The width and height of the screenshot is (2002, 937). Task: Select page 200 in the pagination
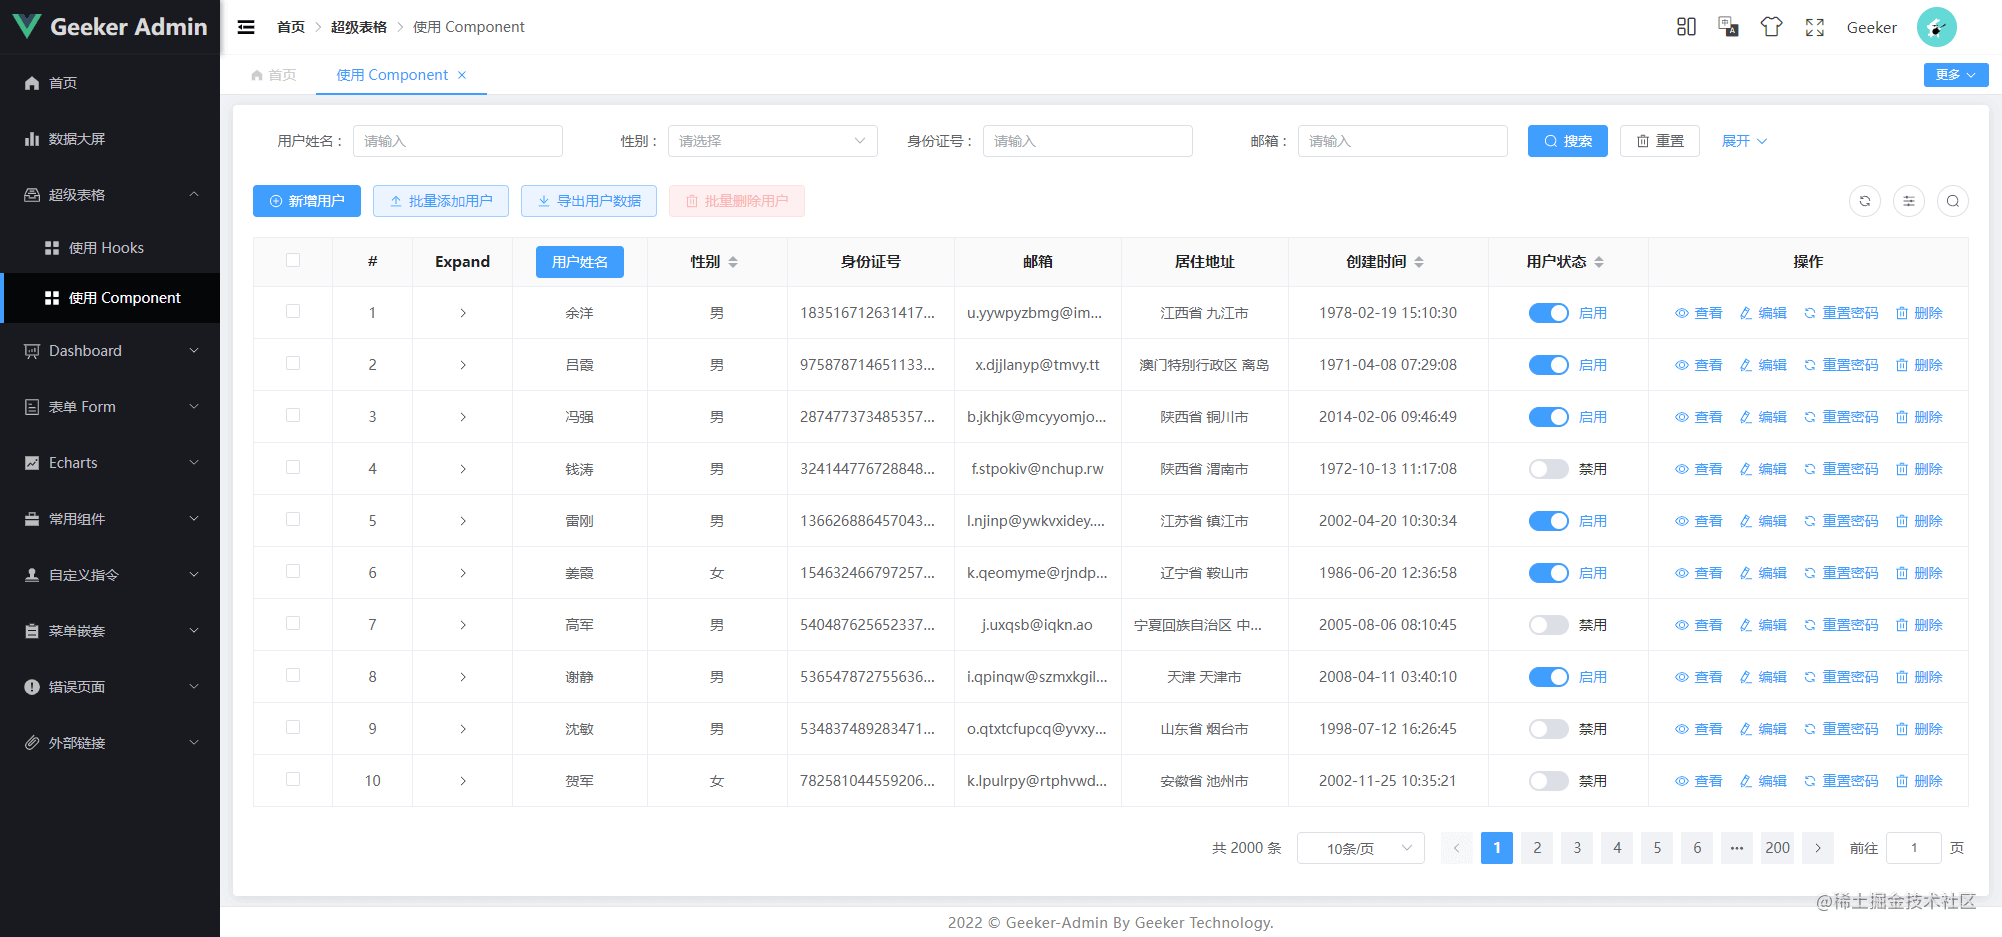[x=1777, y=847]
